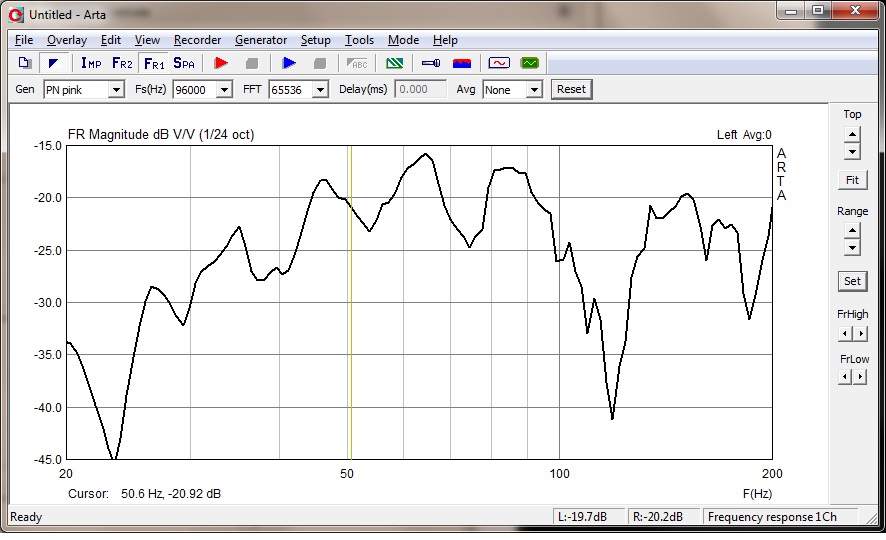Image resolution: width=886 pixels, height=540 pixels.
Task: Click the ABC text annotation icon
Action: (357, 63)
